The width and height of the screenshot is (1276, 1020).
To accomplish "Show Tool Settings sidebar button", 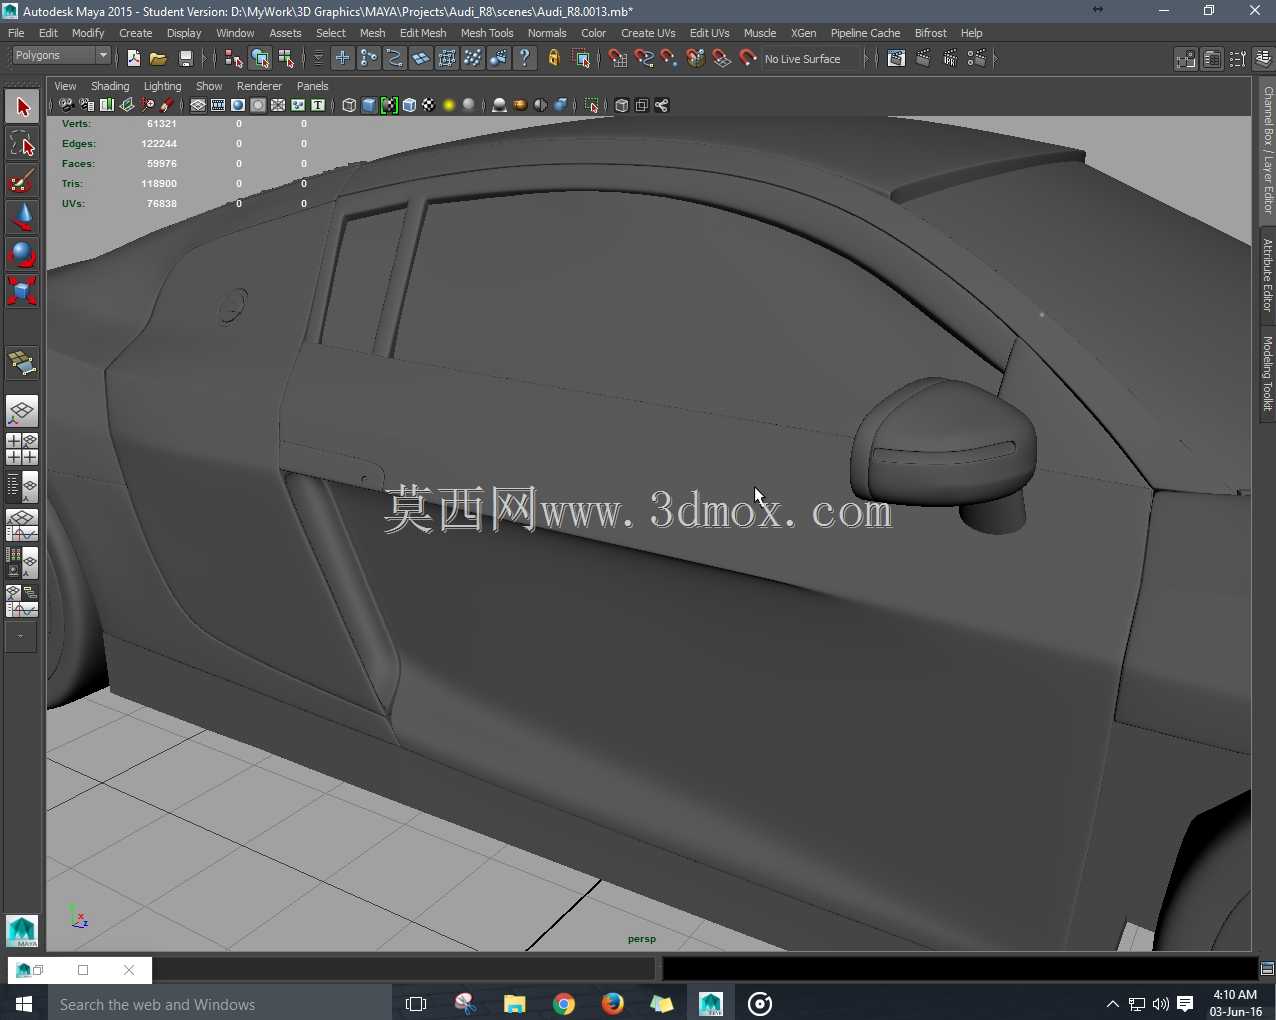I will [x=1237, y=59].
